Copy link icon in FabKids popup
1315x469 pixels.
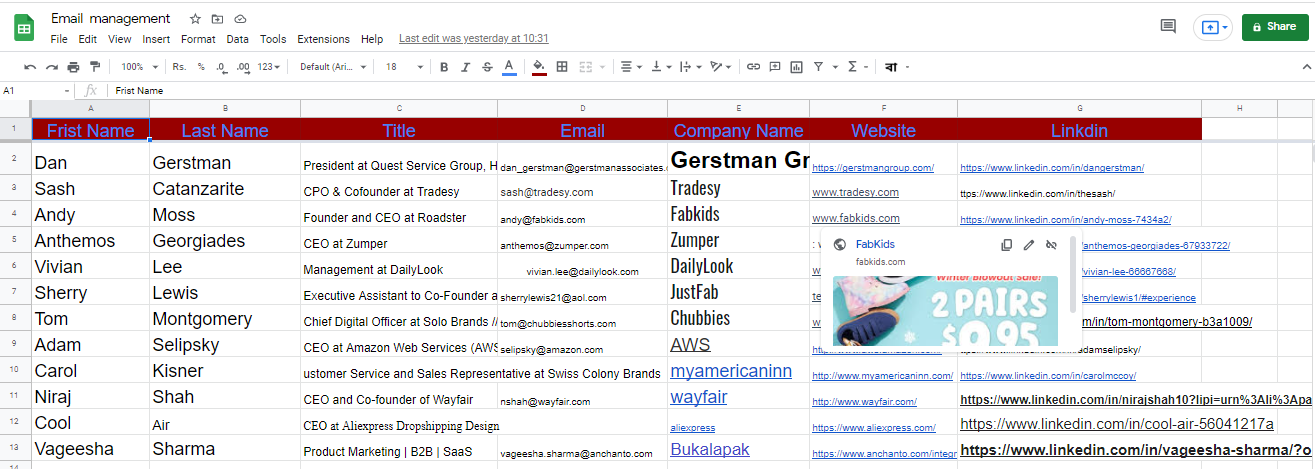(x=1007, y=244)
